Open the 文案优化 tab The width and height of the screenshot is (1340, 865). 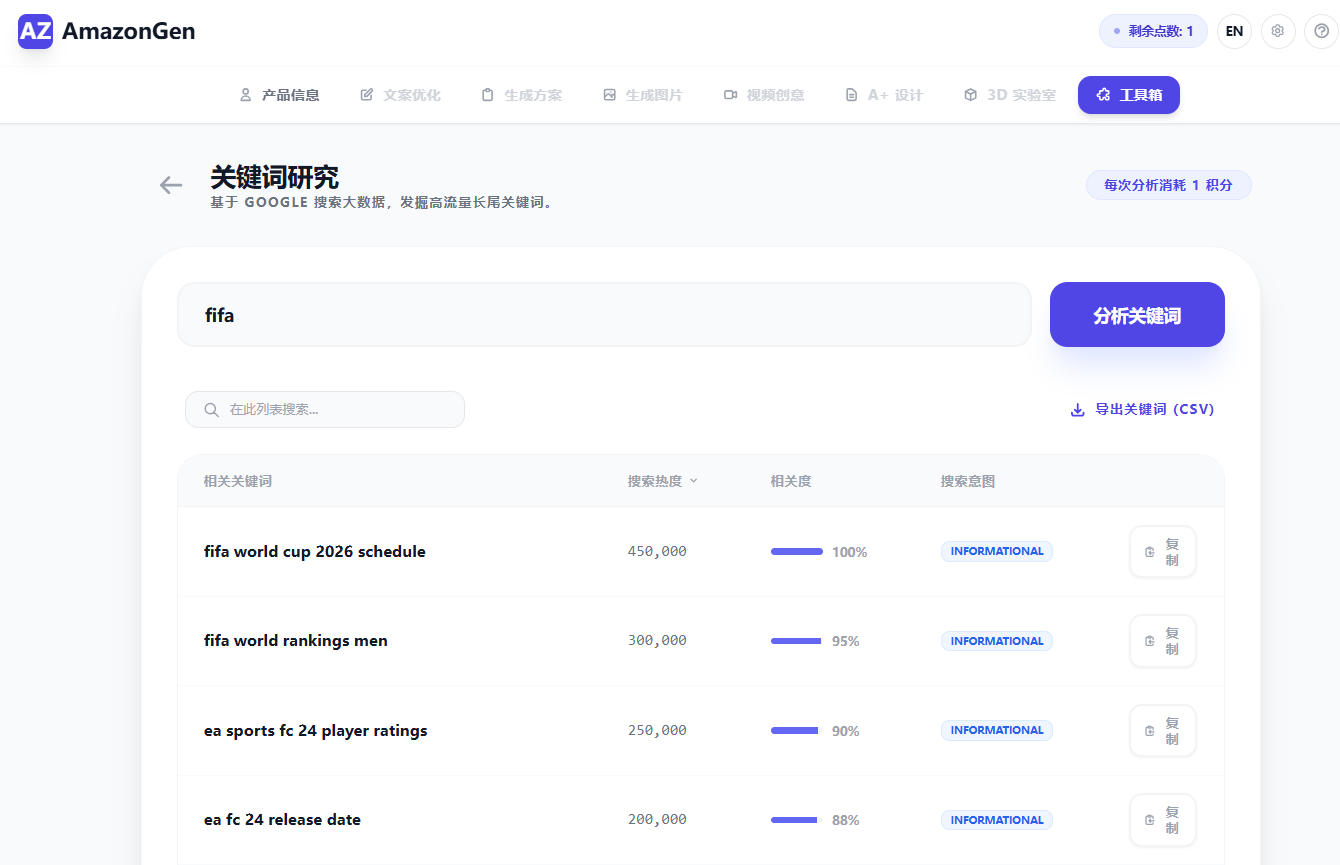point(400,95)
